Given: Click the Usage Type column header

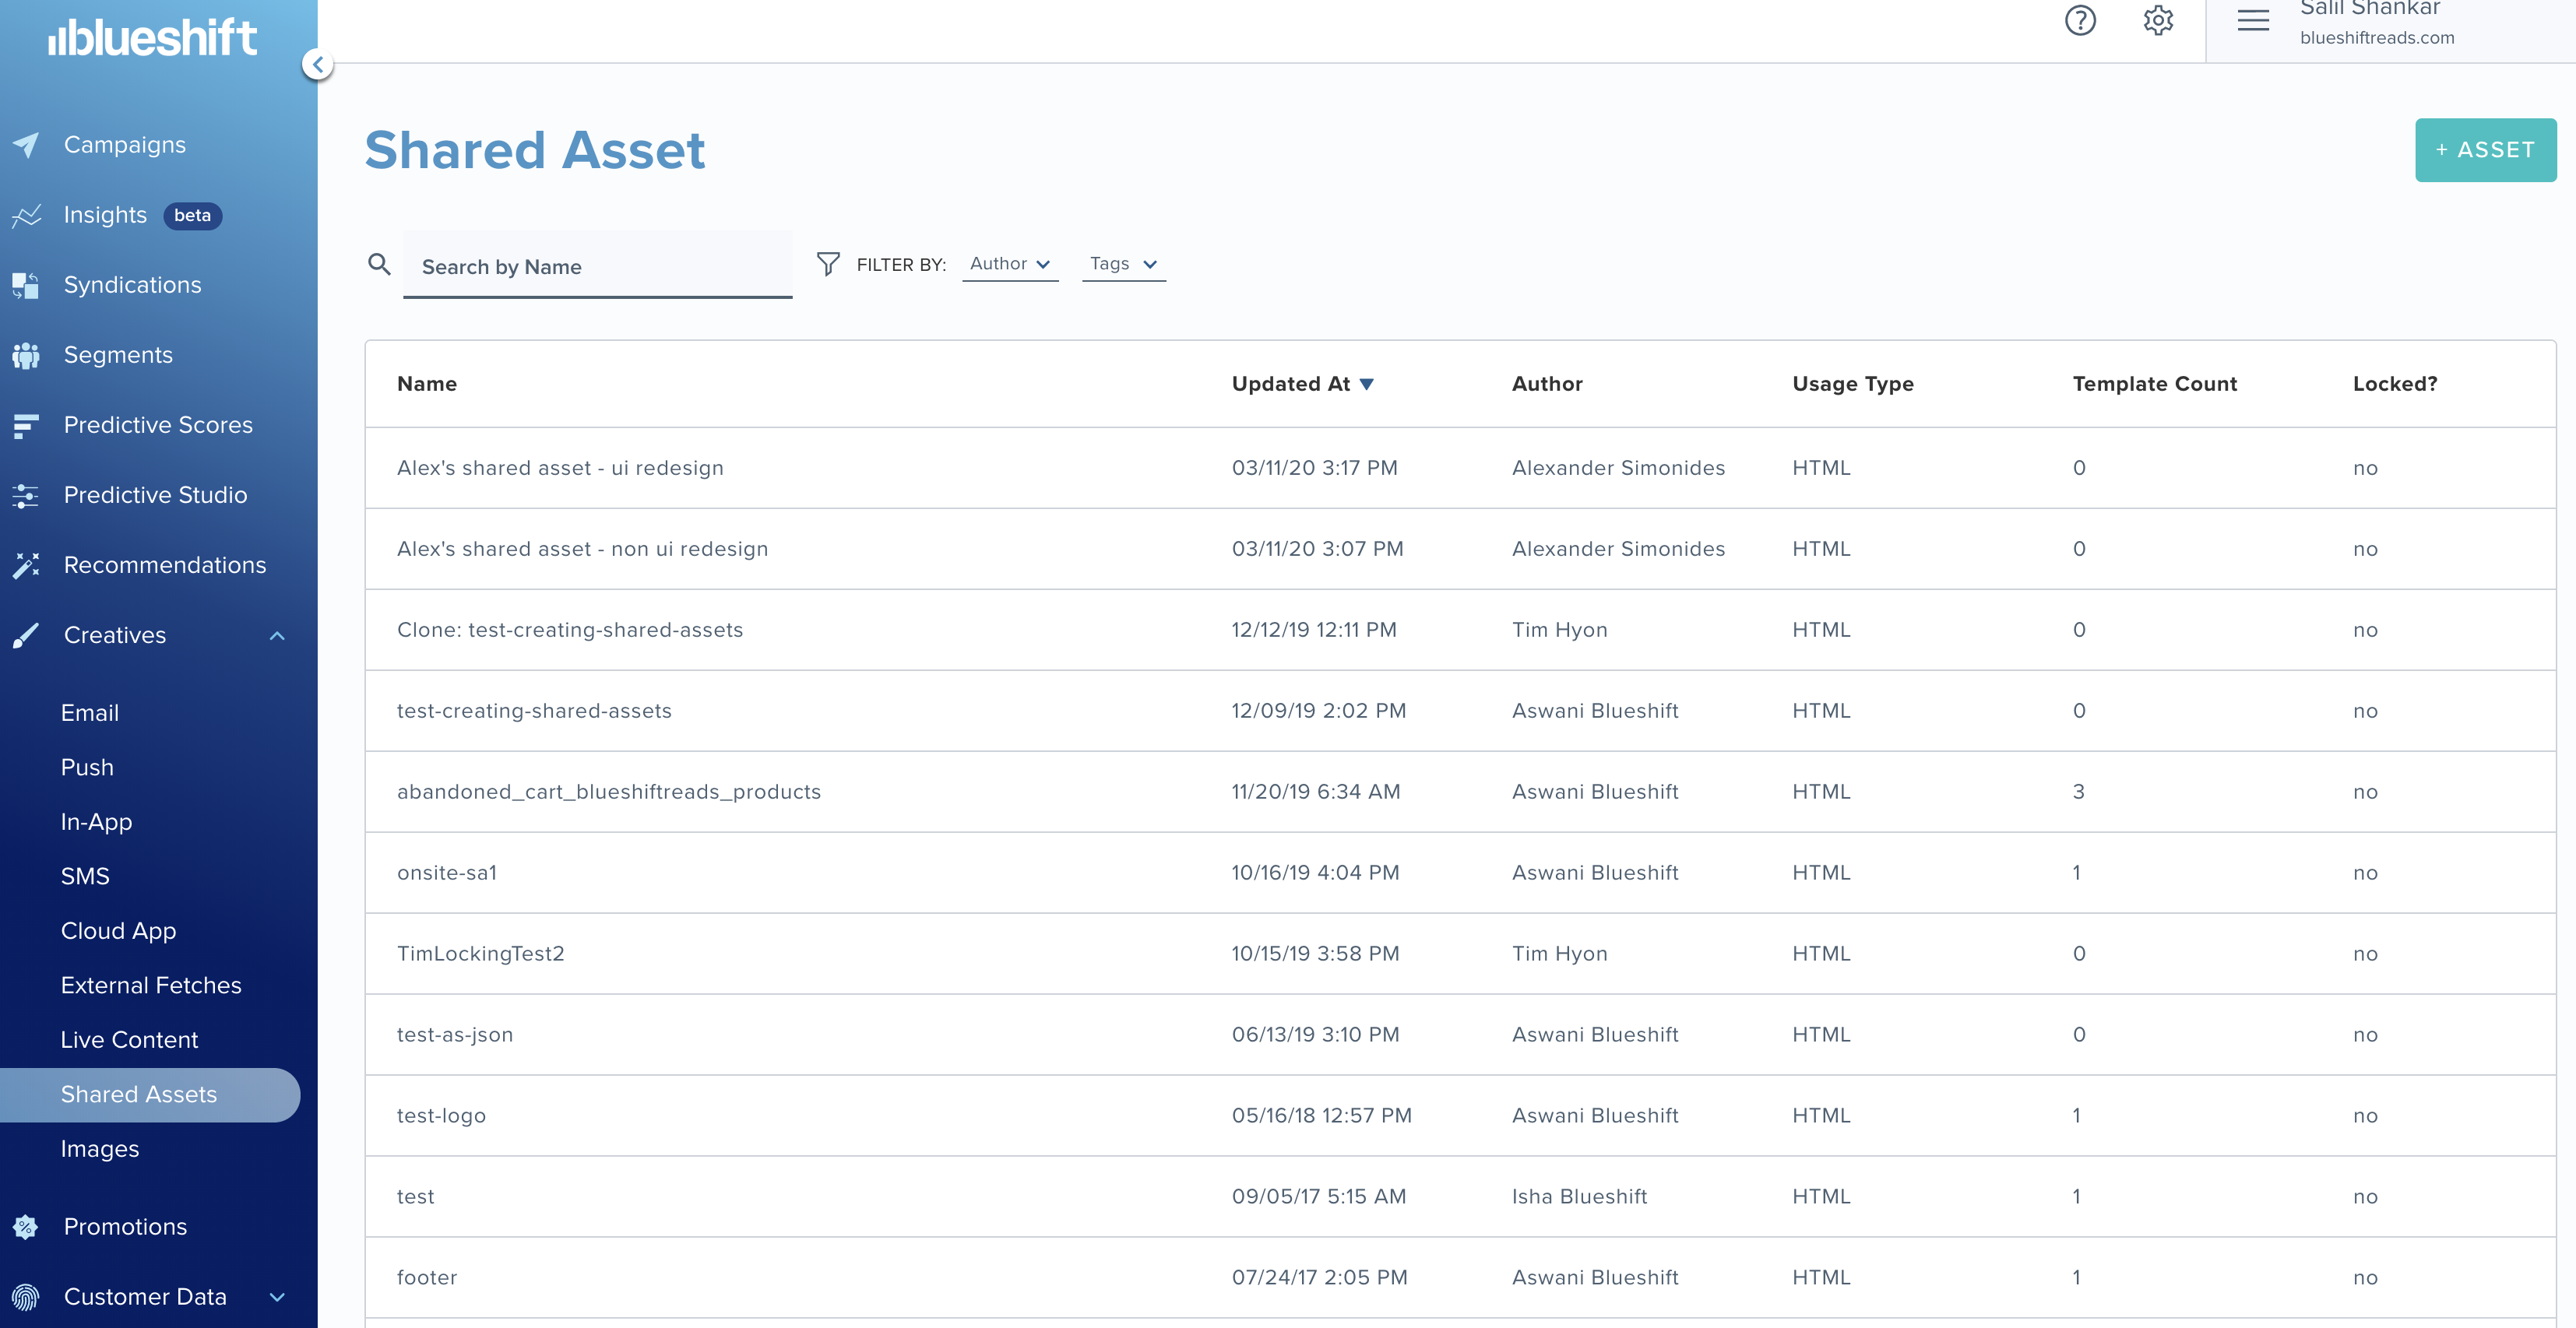Looking at the screenshot, I should [1853, 384].
